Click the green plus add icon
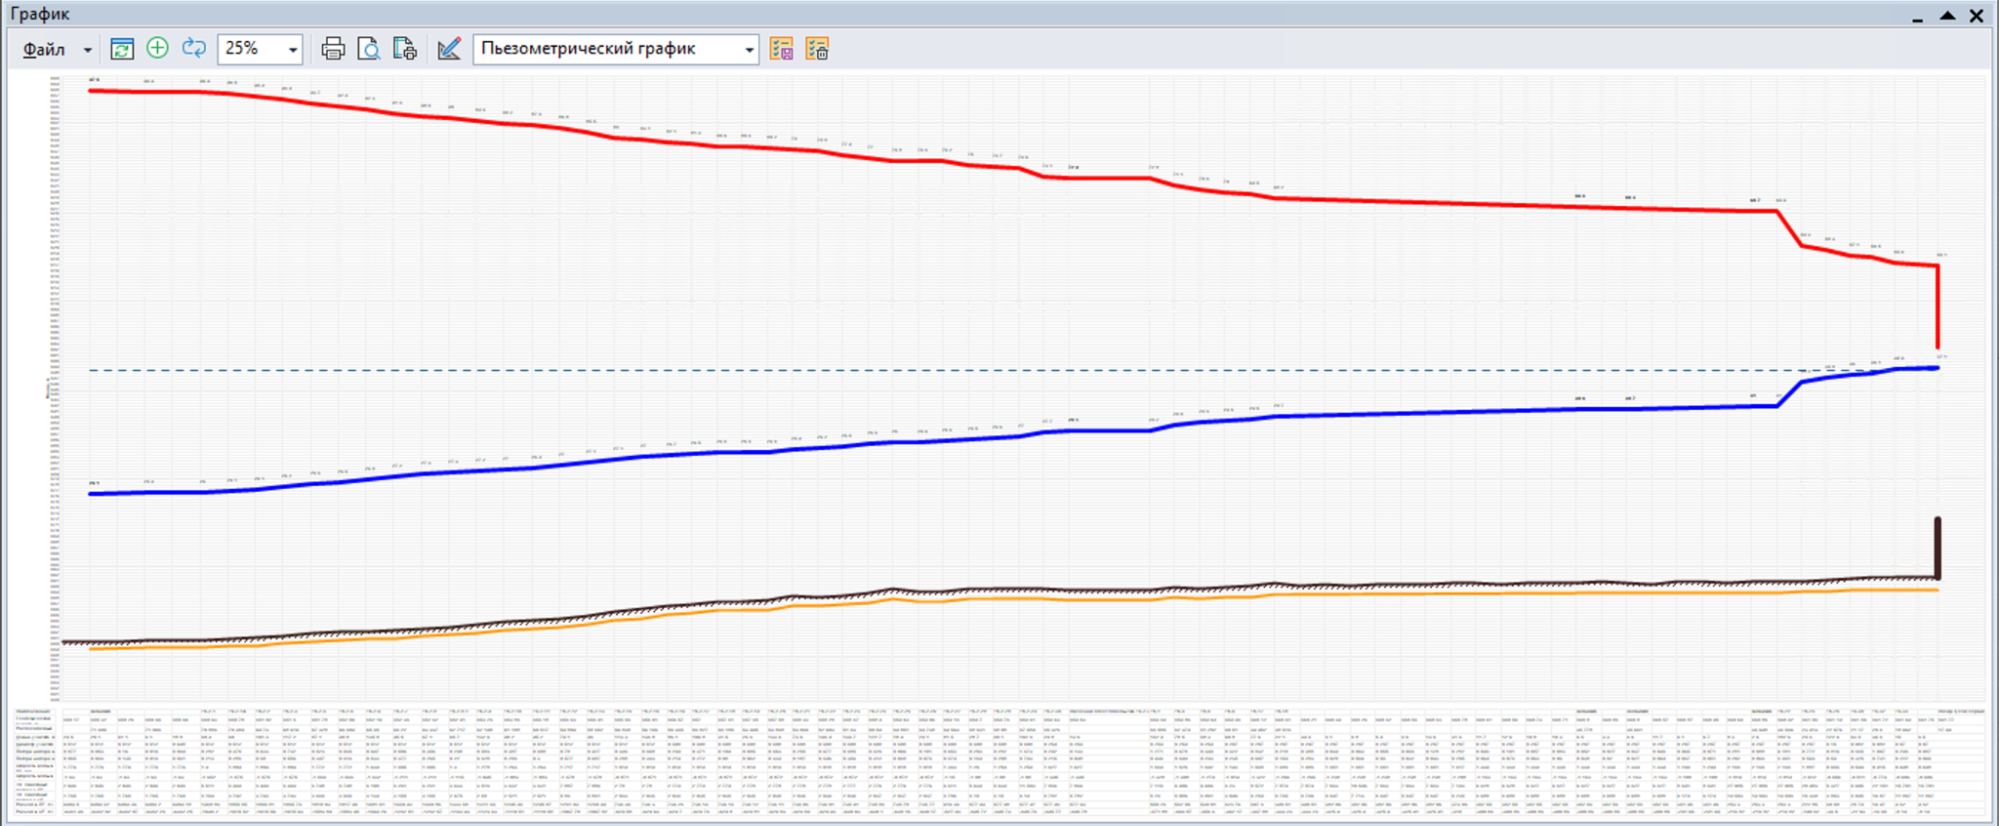This screenshot has width=1999, height=826. (158, 48)
